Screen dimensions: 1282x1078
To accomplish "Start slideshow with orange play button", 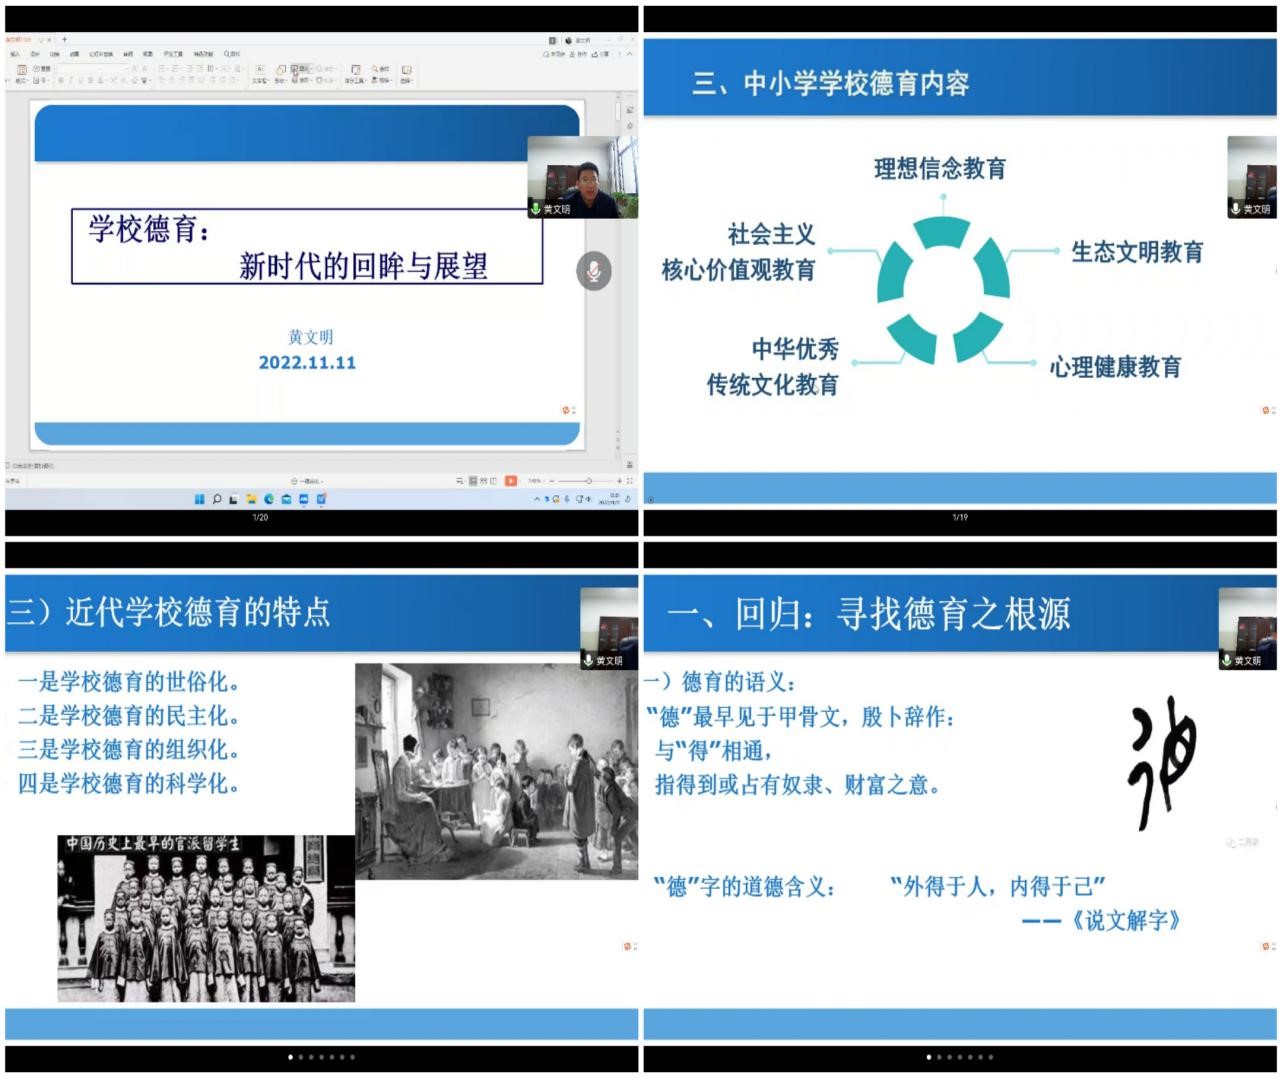I will [x=510, y=481].
